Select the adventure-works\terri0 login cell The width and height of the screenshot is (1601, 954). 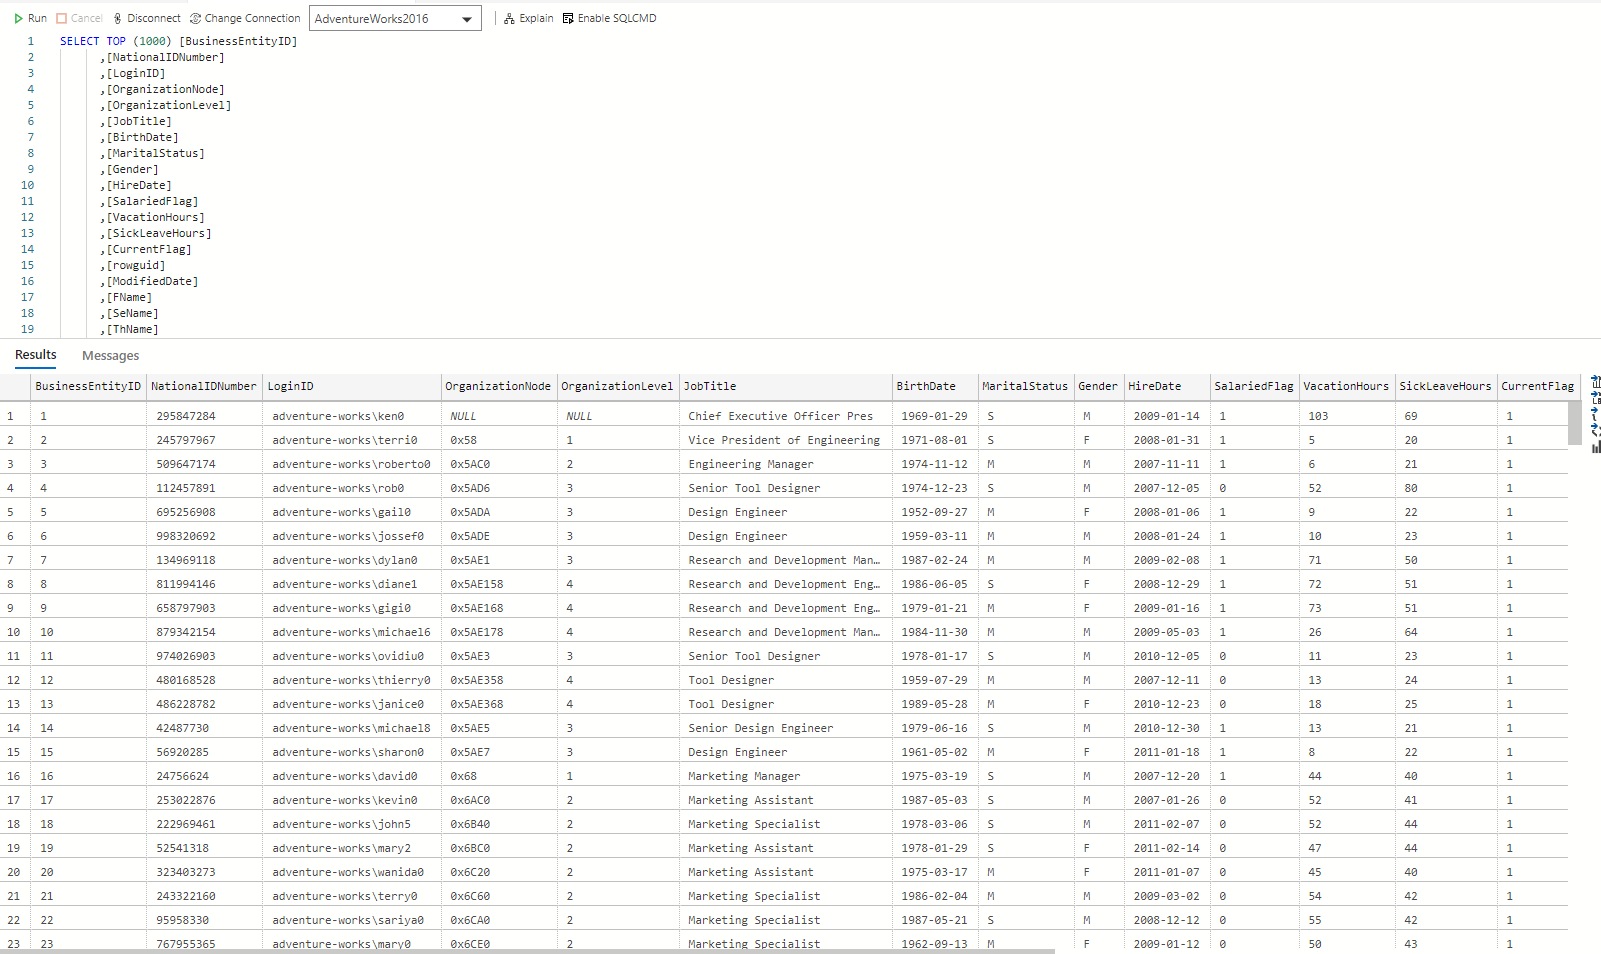point(352,440)
